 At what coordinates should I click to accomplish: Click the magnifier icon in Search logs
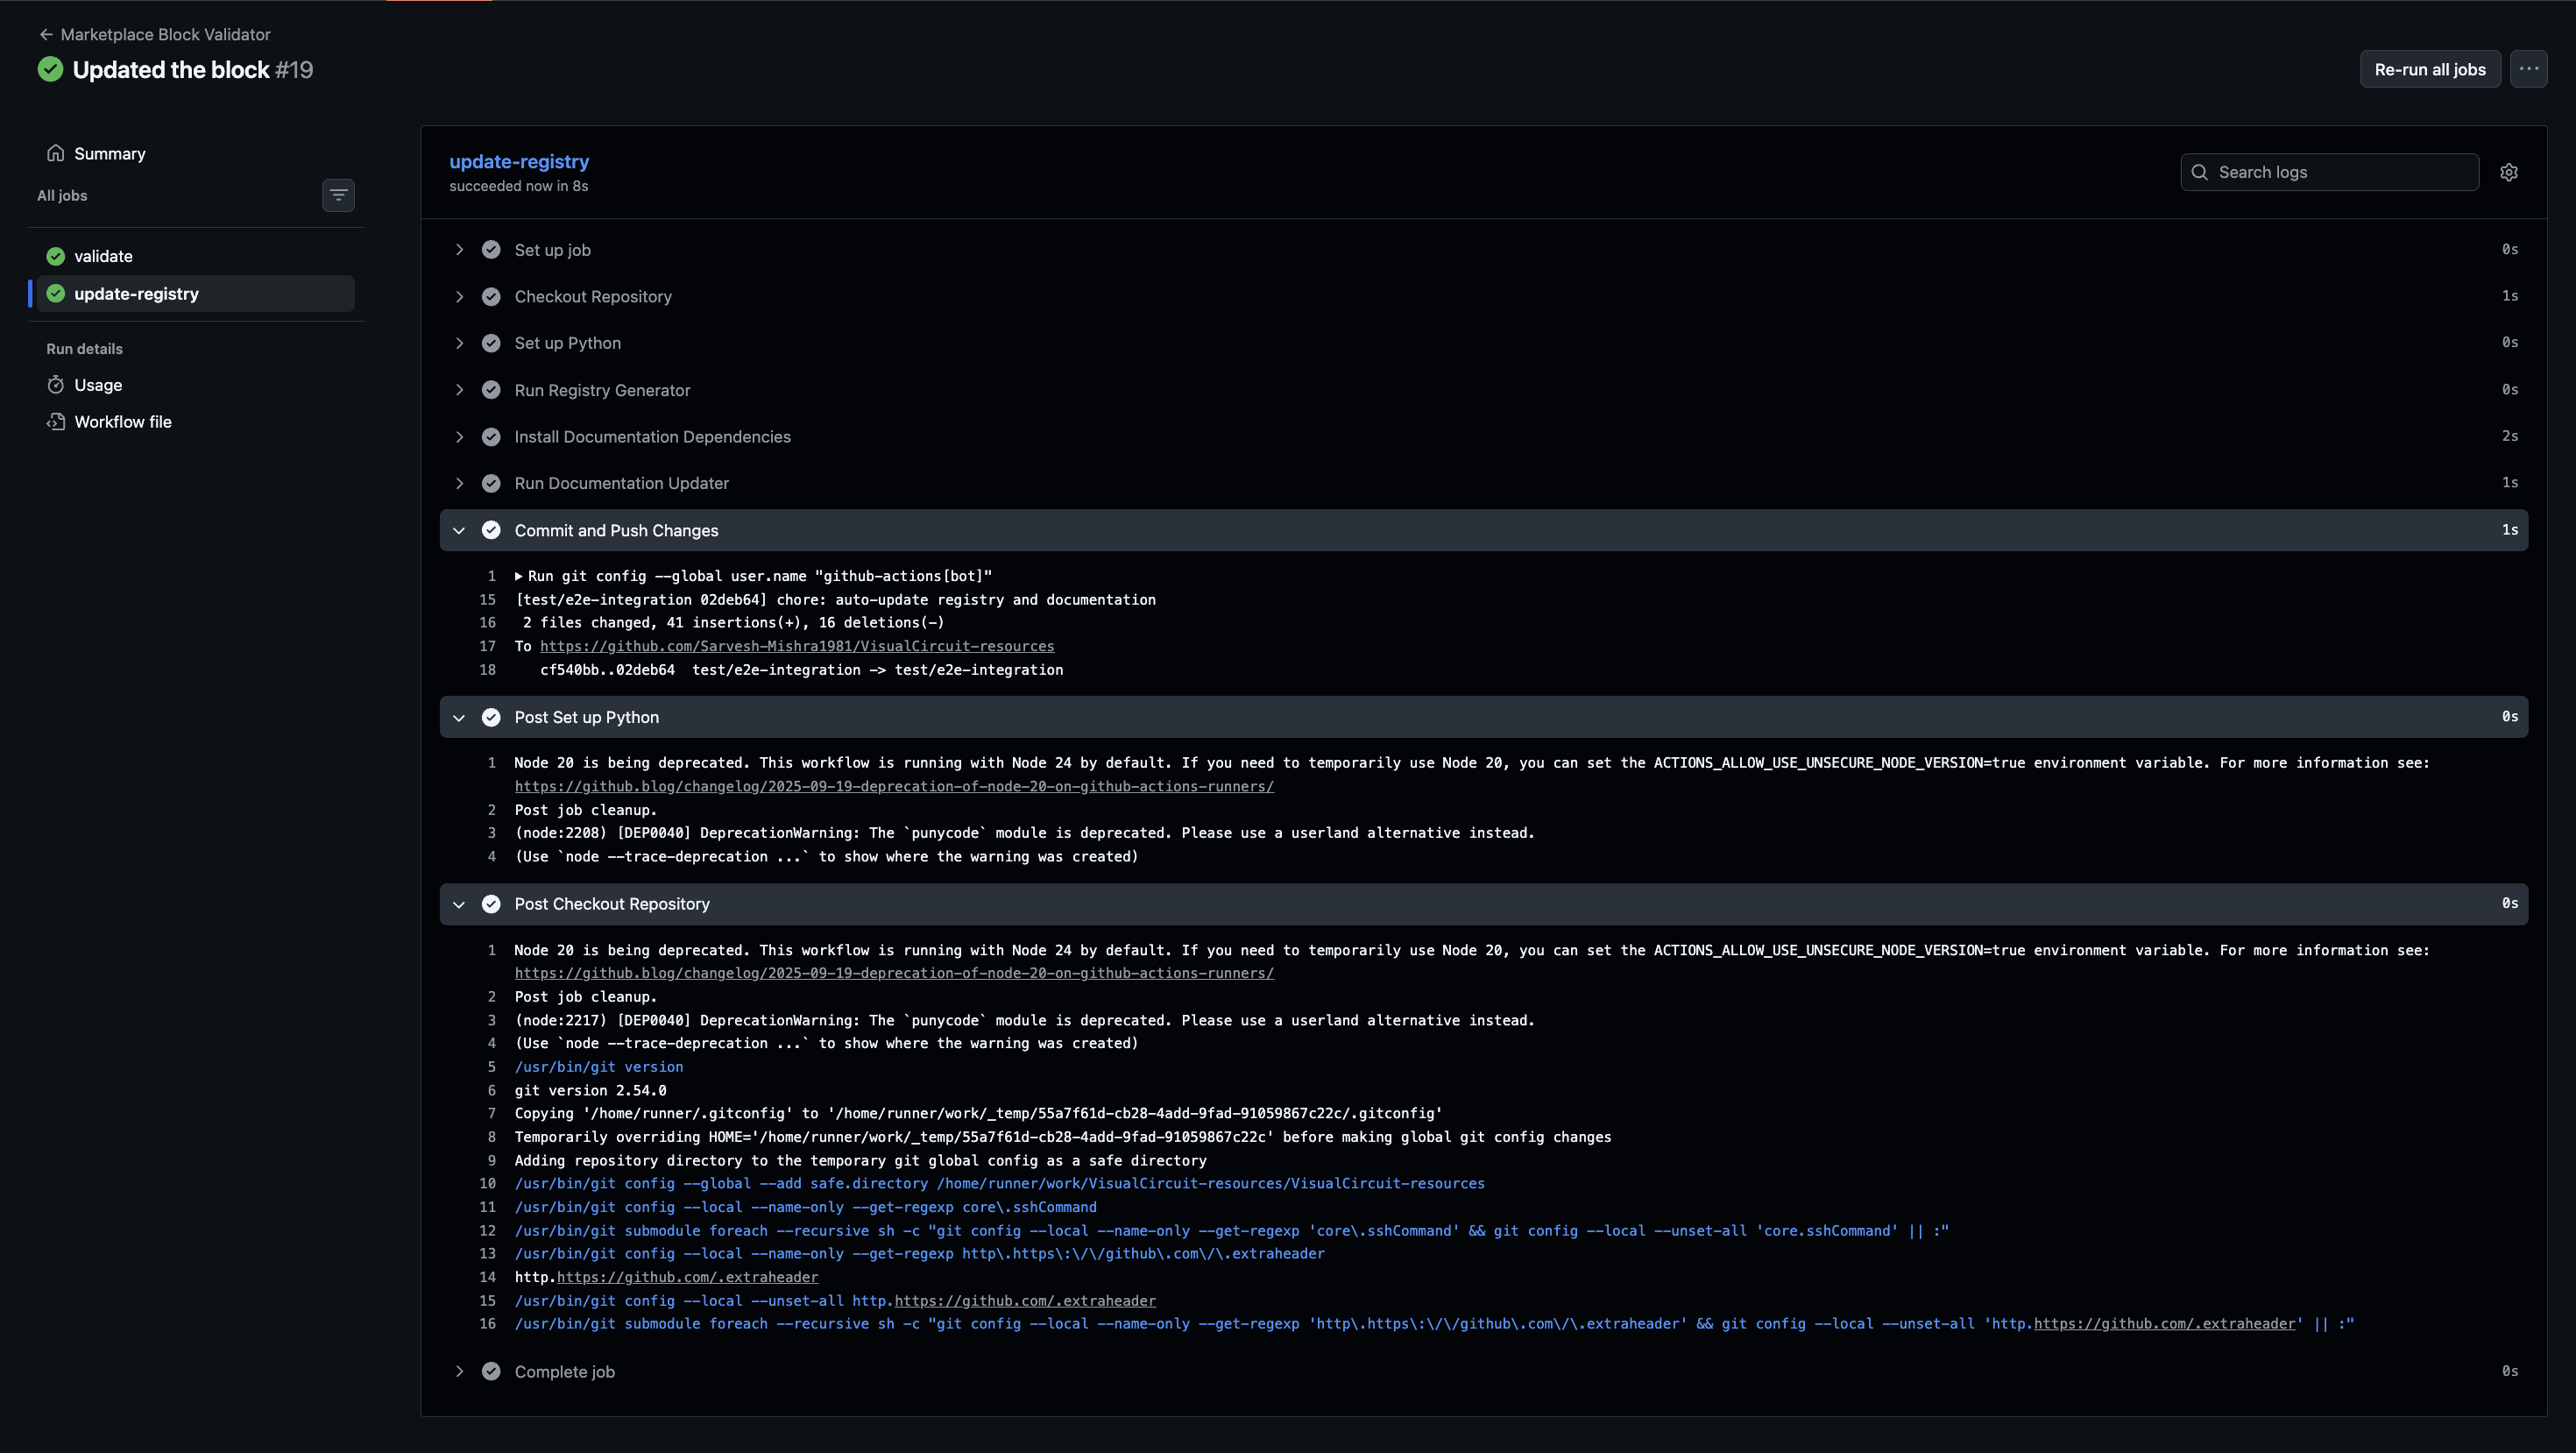2199,172
